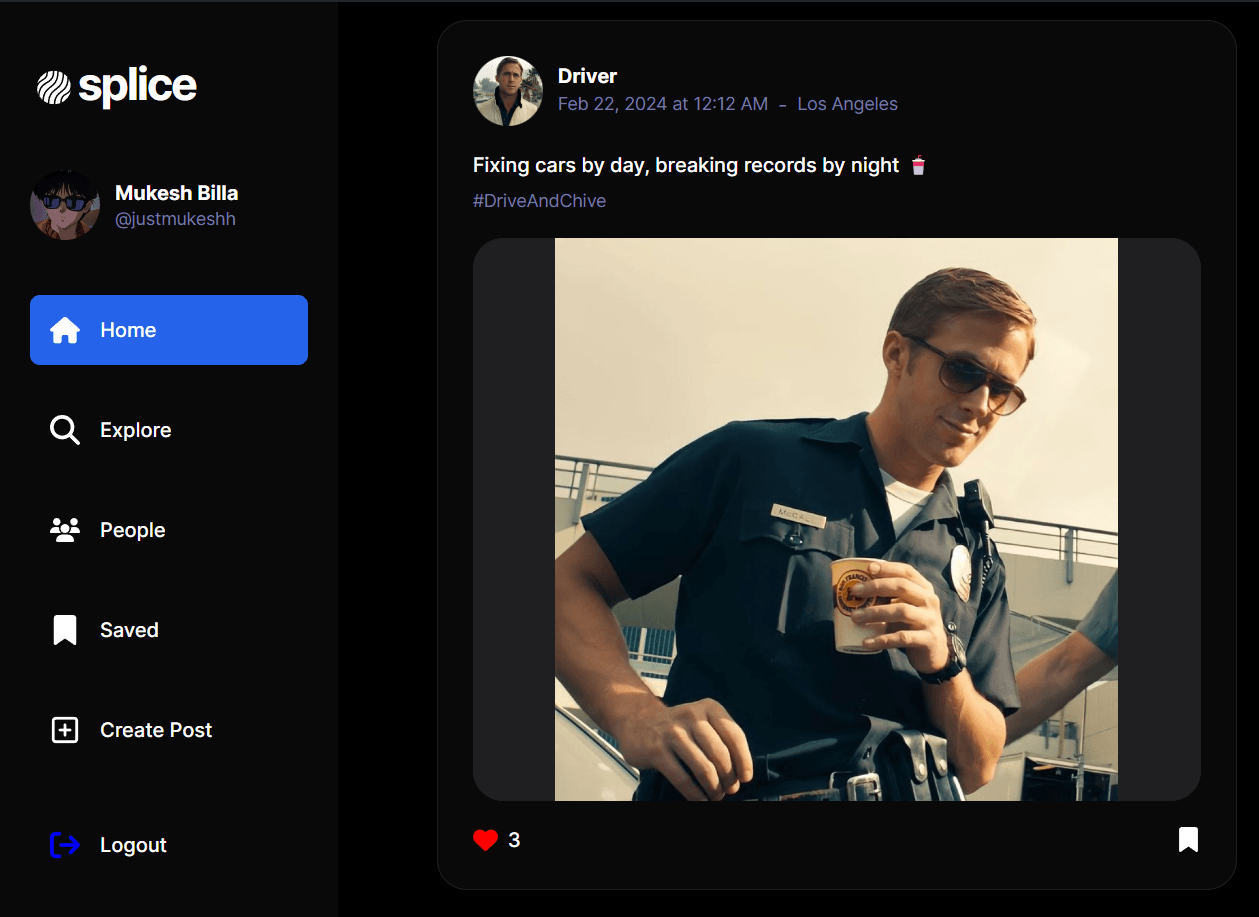Click the Saved bookmark icon in sidebar

(x=65, y=630)
